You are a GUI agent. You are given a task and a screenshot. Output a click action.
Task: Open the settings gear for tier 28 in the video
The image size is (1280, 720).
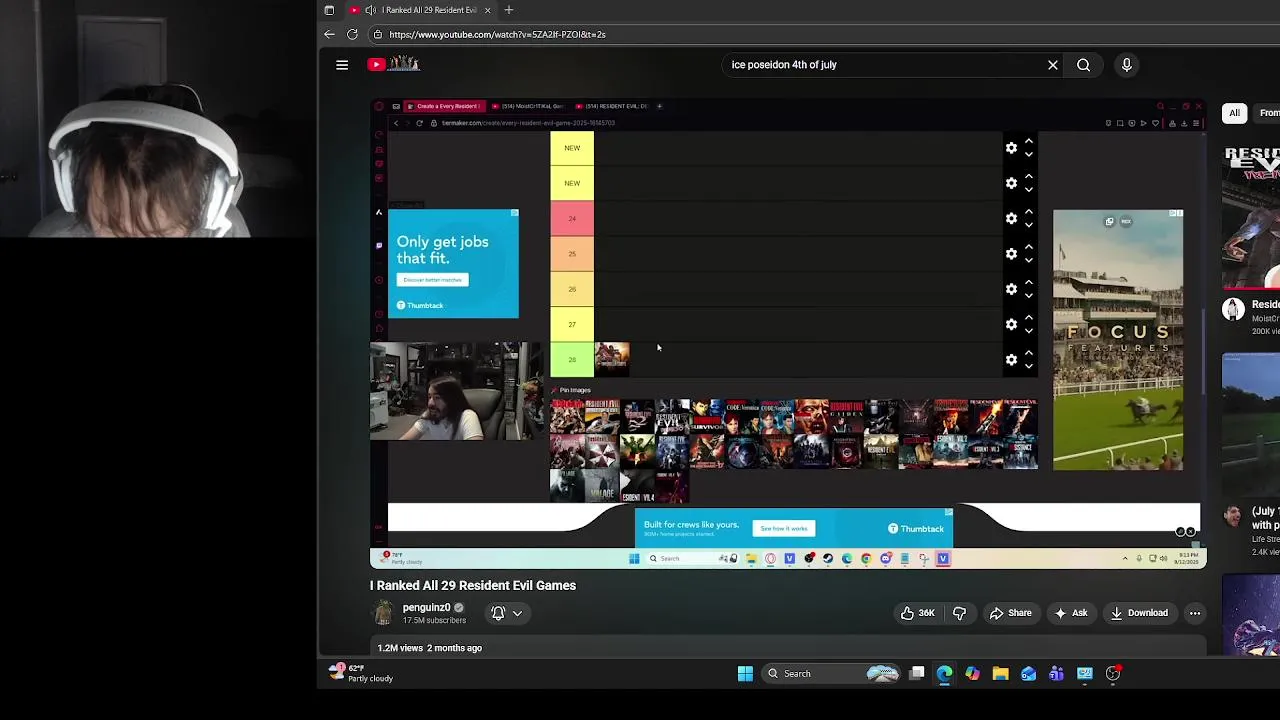point(1011,360)
